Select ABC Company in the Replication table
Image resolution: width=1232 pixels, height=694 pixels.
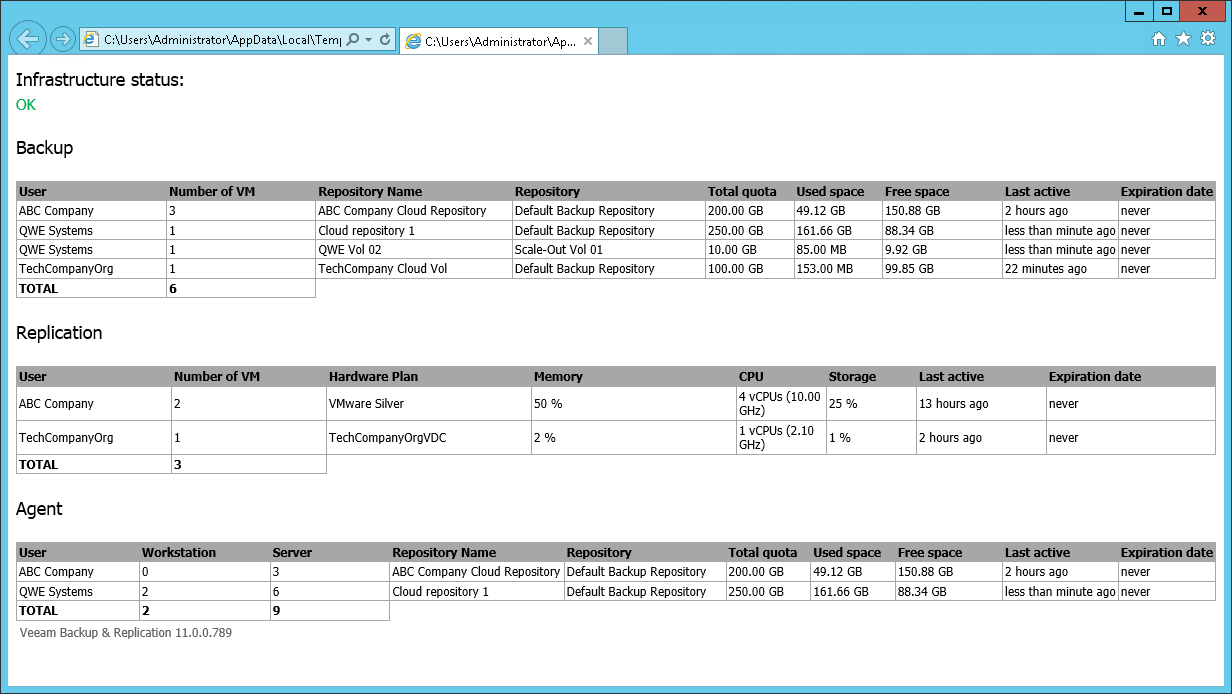(x=56, y=404)
